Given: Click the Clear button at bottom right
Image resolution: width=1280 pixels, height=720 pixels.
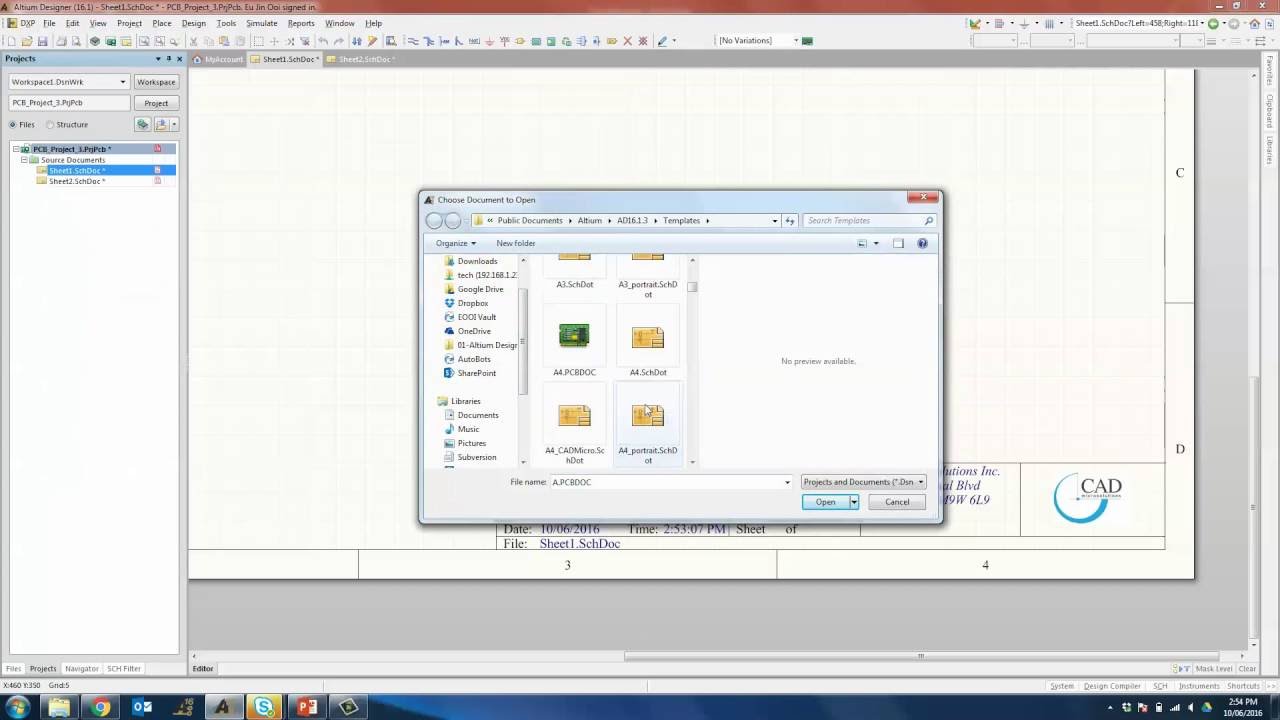Looking at the screenshot, I should pyautogui.click(x=1247, y=669).
